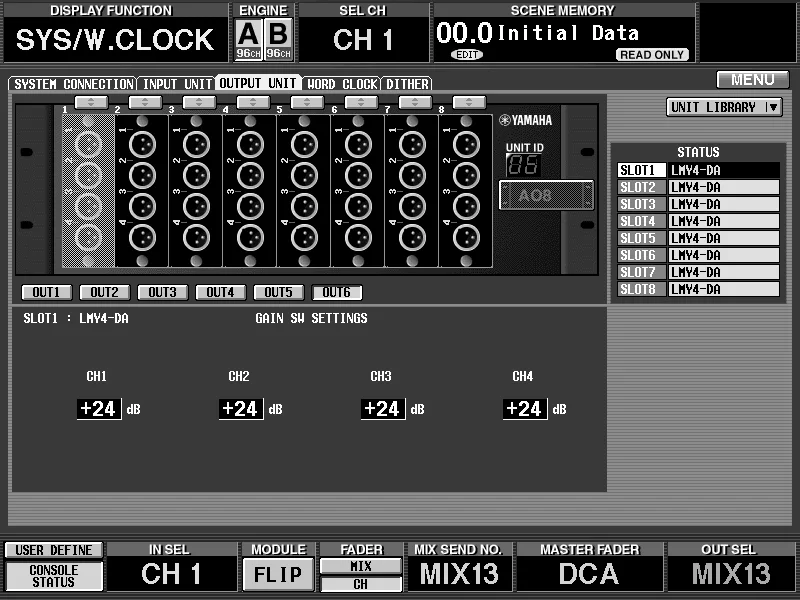Switch to INPUT UNIT tab

tap(177, 83)
